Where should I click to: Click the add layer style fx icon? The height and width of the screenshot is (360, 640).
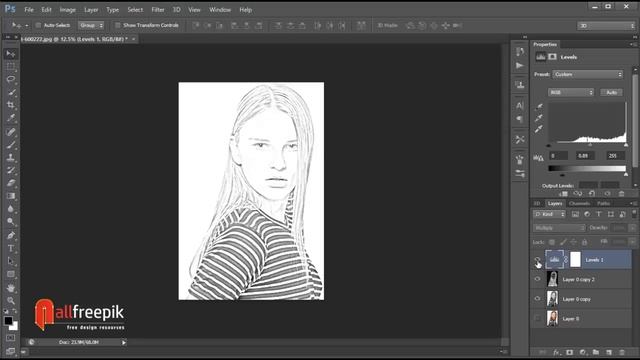tap(556, 352)
